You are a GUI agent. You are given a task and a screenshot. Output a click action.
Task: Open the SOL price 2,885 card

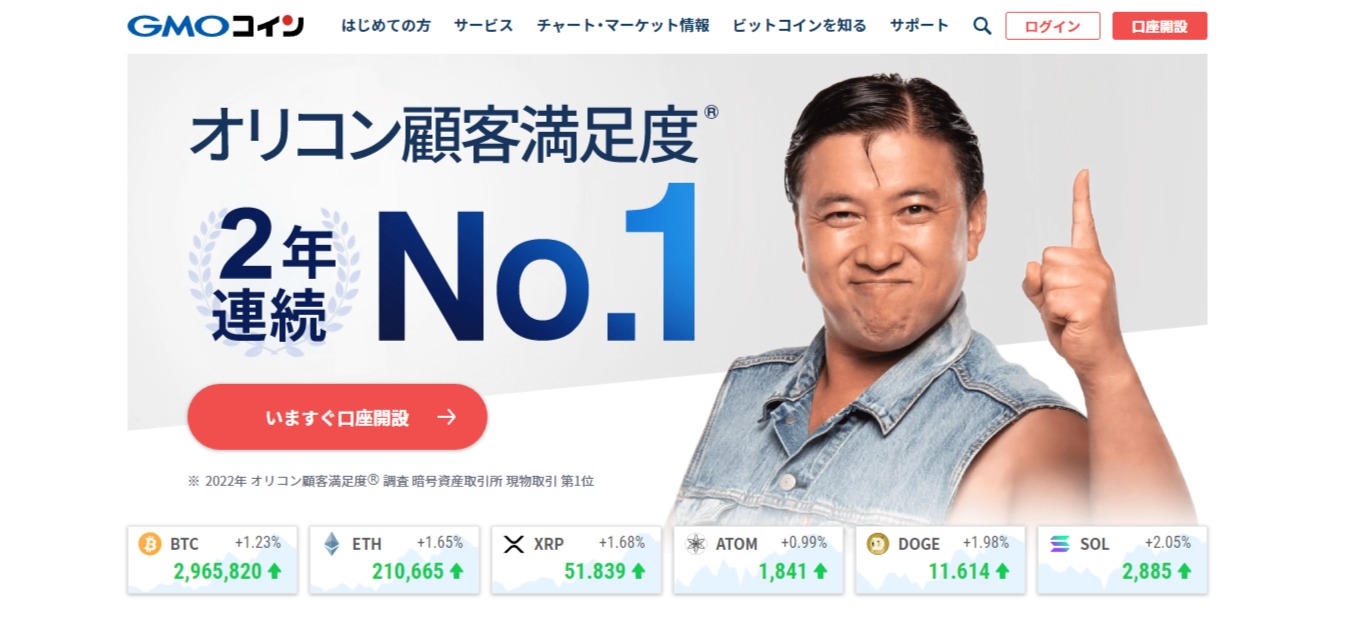pos(1122,560)
